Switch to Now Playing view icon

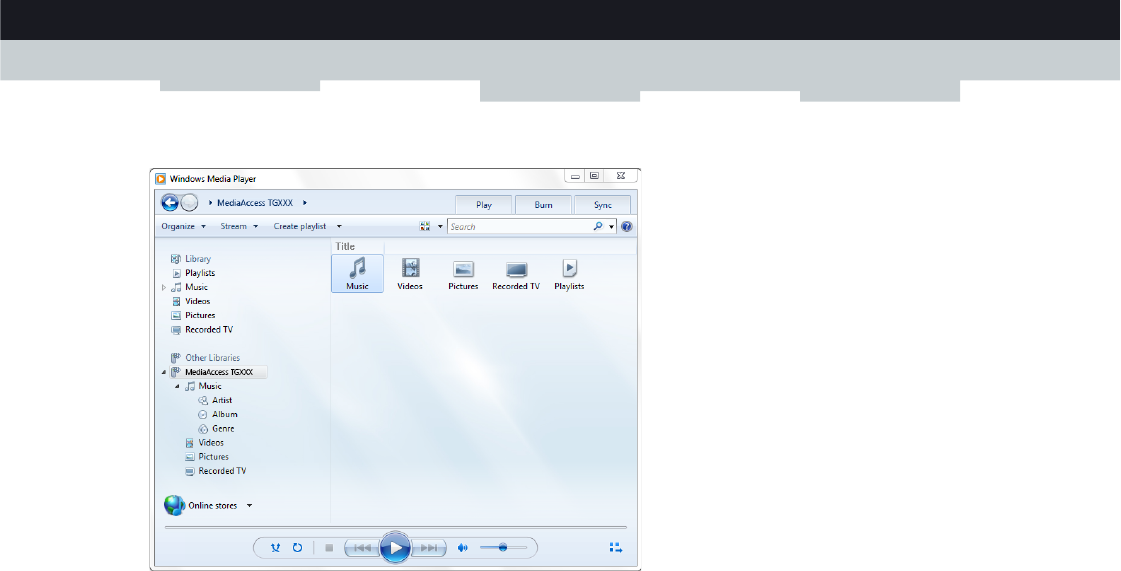616,548
